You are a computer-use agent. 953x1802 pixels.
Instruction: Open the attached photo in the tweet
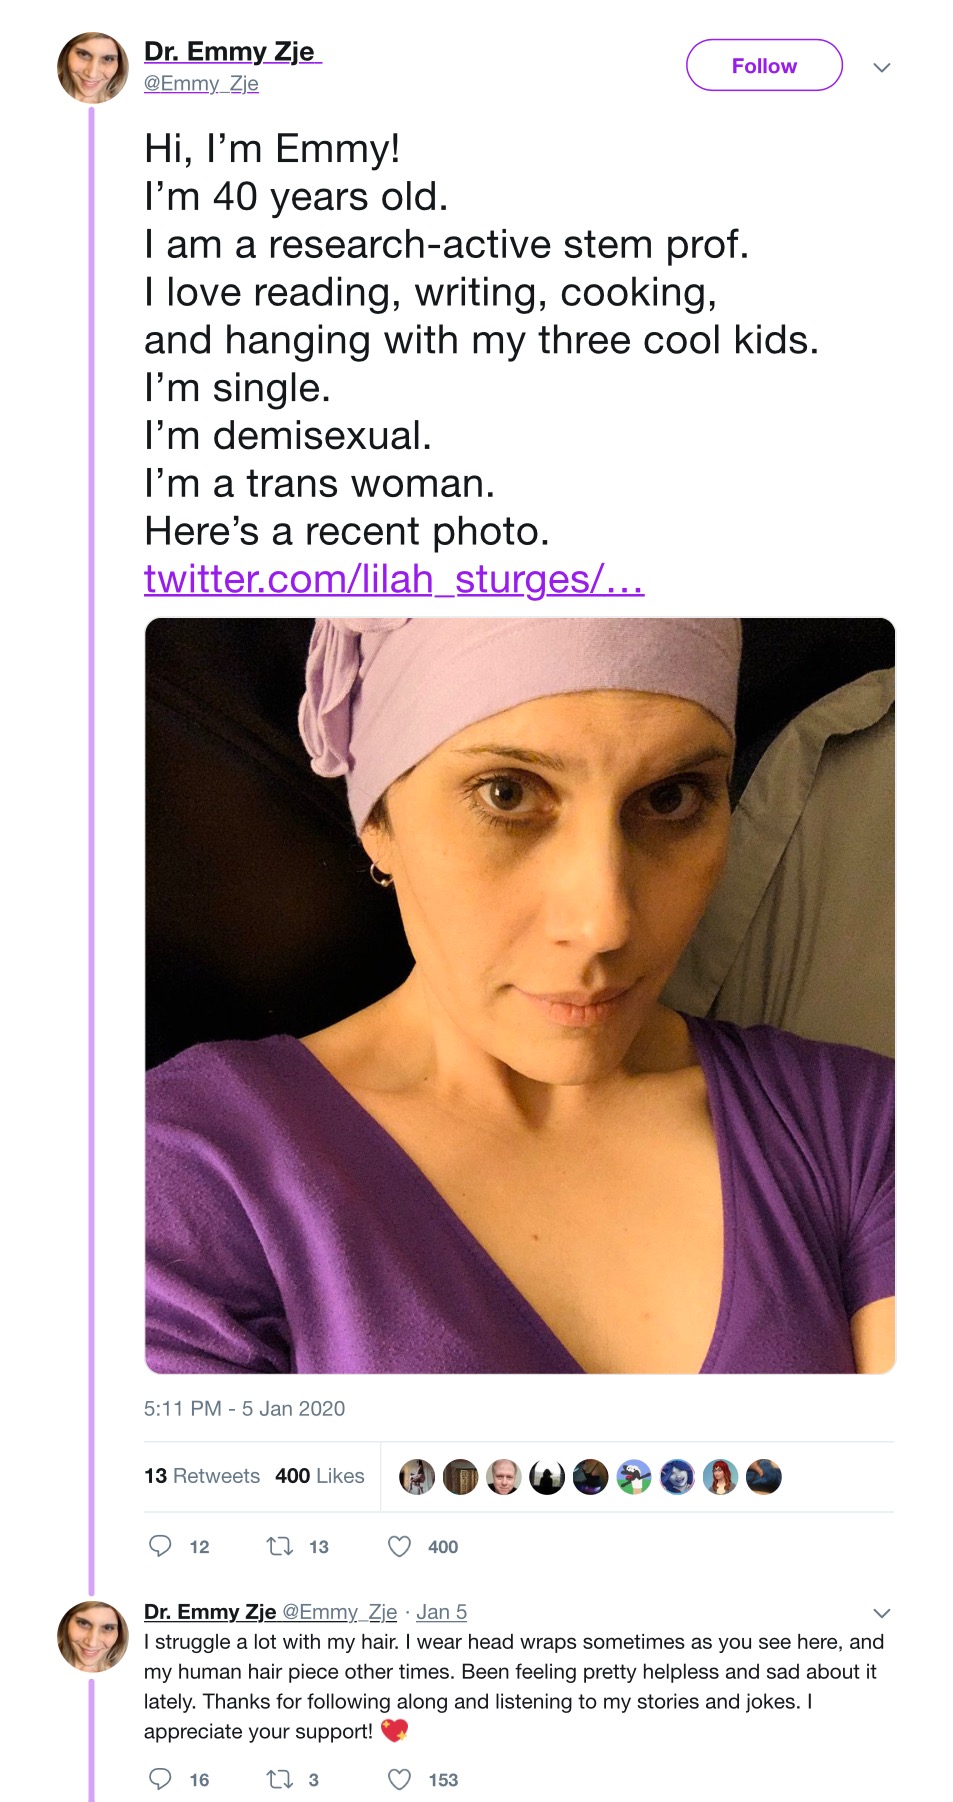tap(520, 996)
